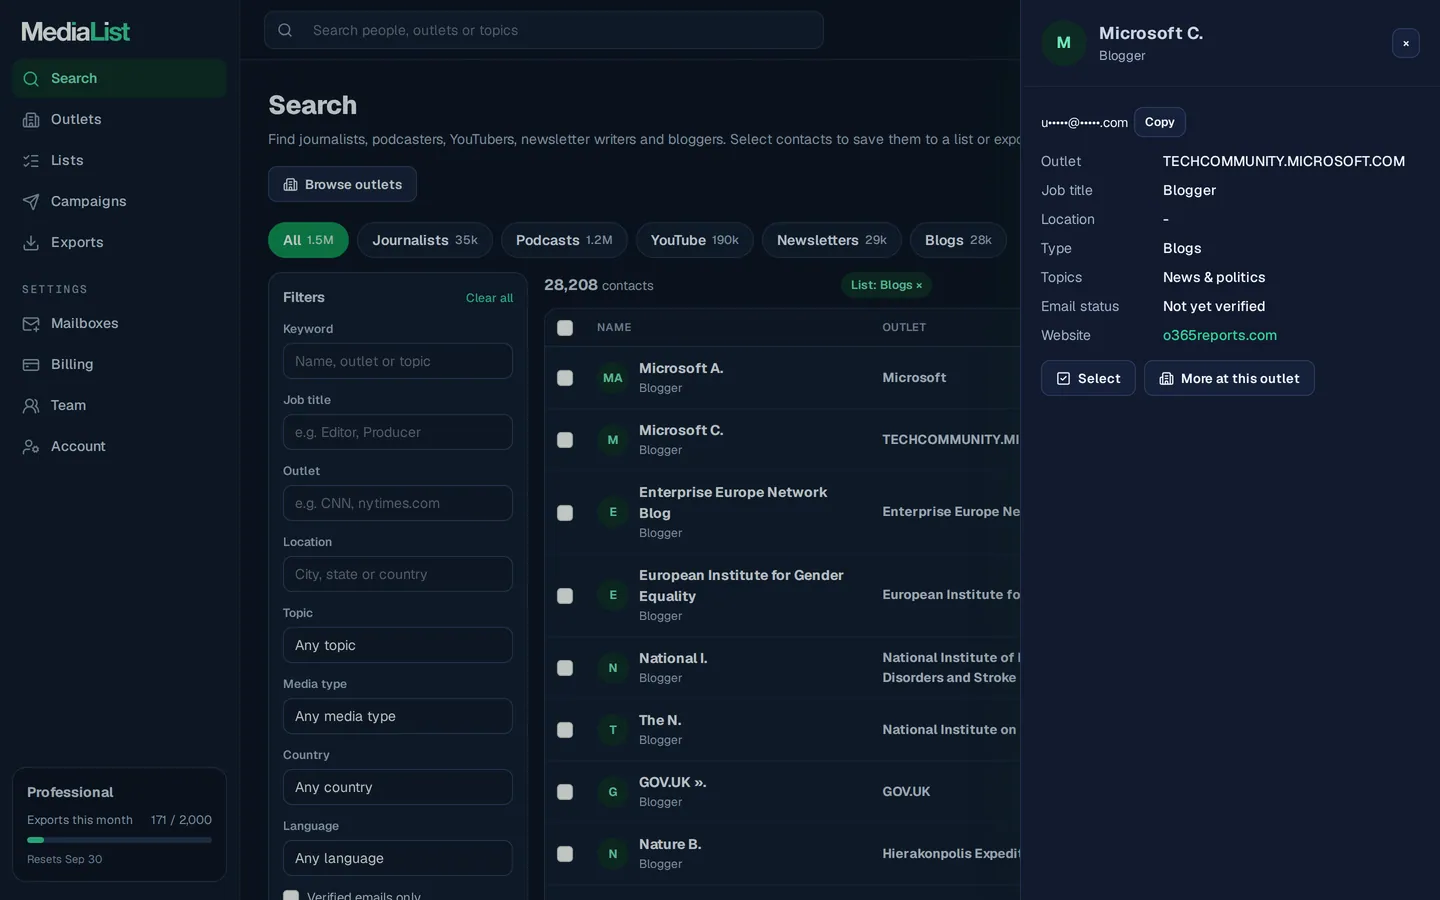Close the Microsoft C. detail panel
This screenshot has width=1440, height=900.
[1406, 43]
